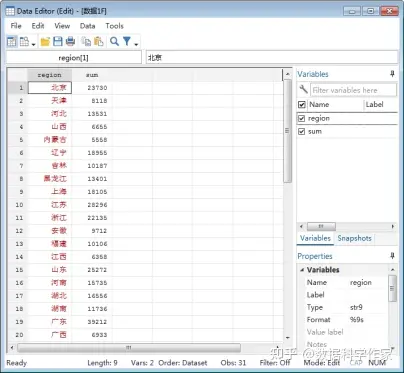The height and width of the screenshot is (373, 404).
Task: Click the Paste clipboard icon
Action: click(99, 42)
